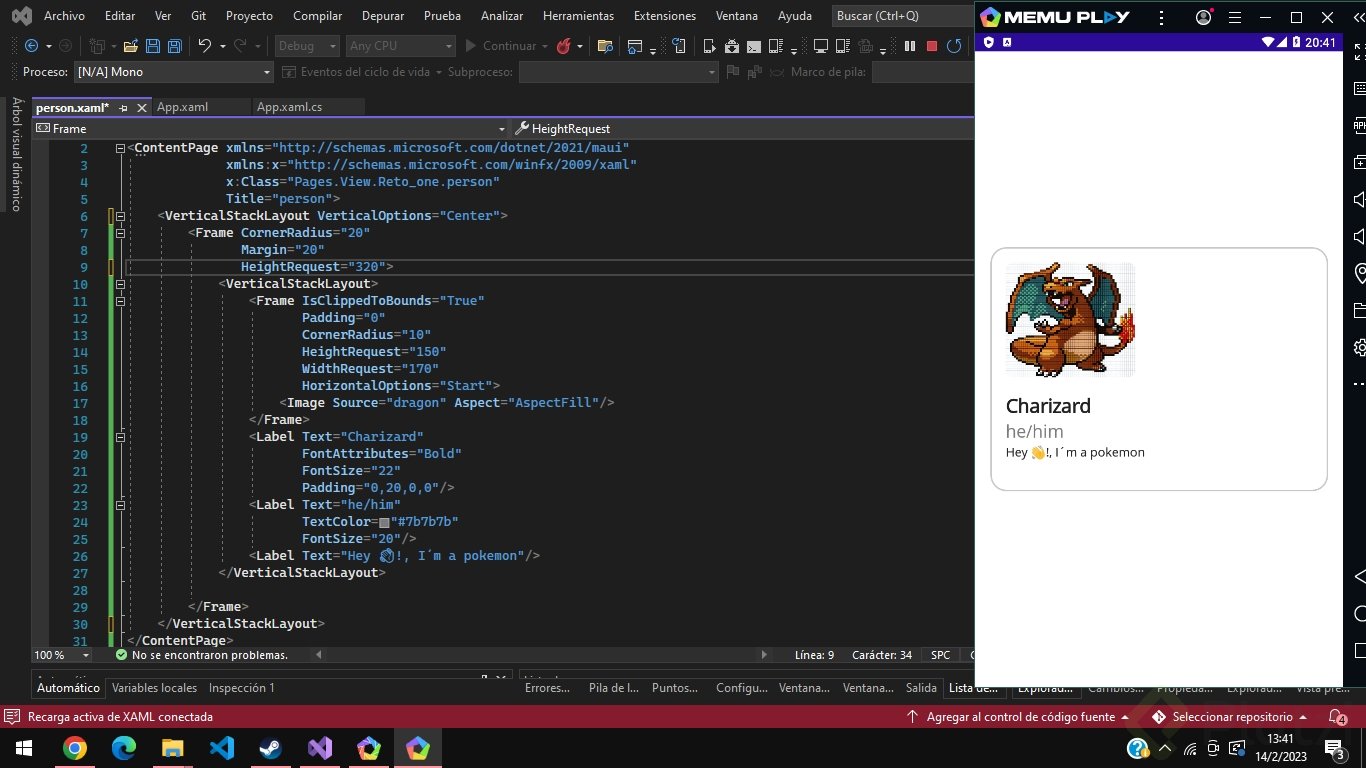Switch to the App.xaml.cs tab
1366x768 pixels.
(288, 106)
